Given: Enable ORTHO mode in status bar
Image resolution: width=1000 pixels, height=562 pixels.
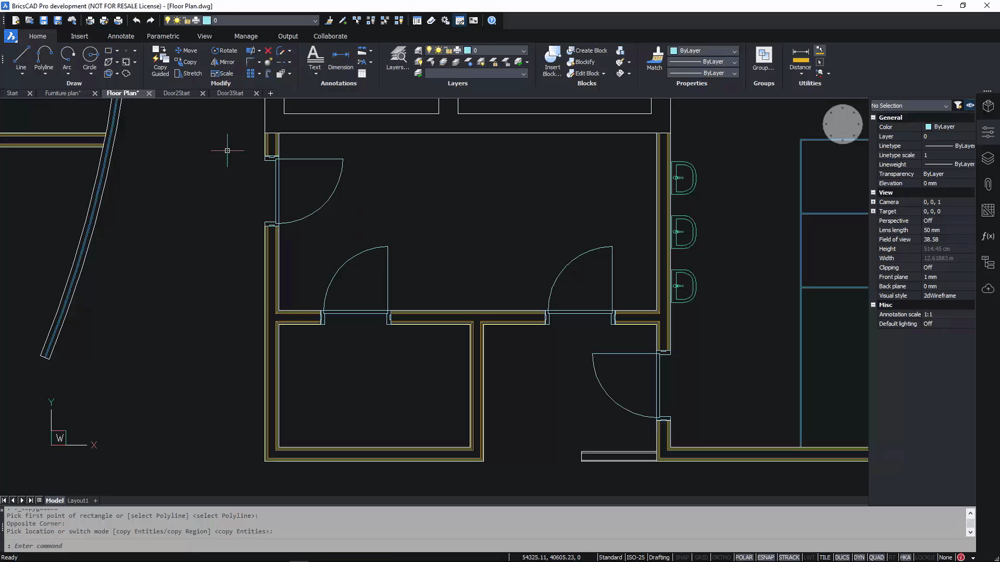Looking at the screenshot, I should 720,557.
